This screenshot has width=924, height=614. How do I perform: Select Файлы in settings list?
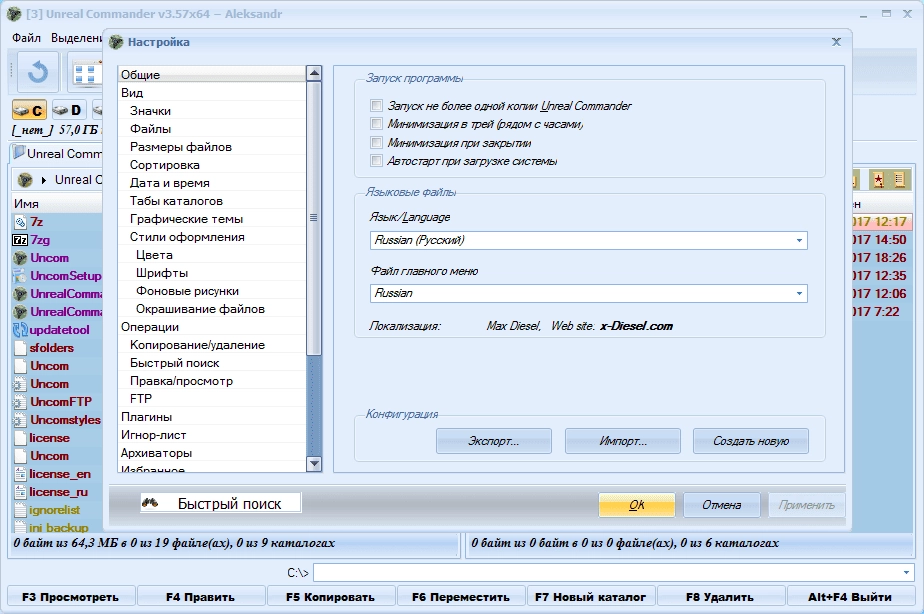coord(212,129)
